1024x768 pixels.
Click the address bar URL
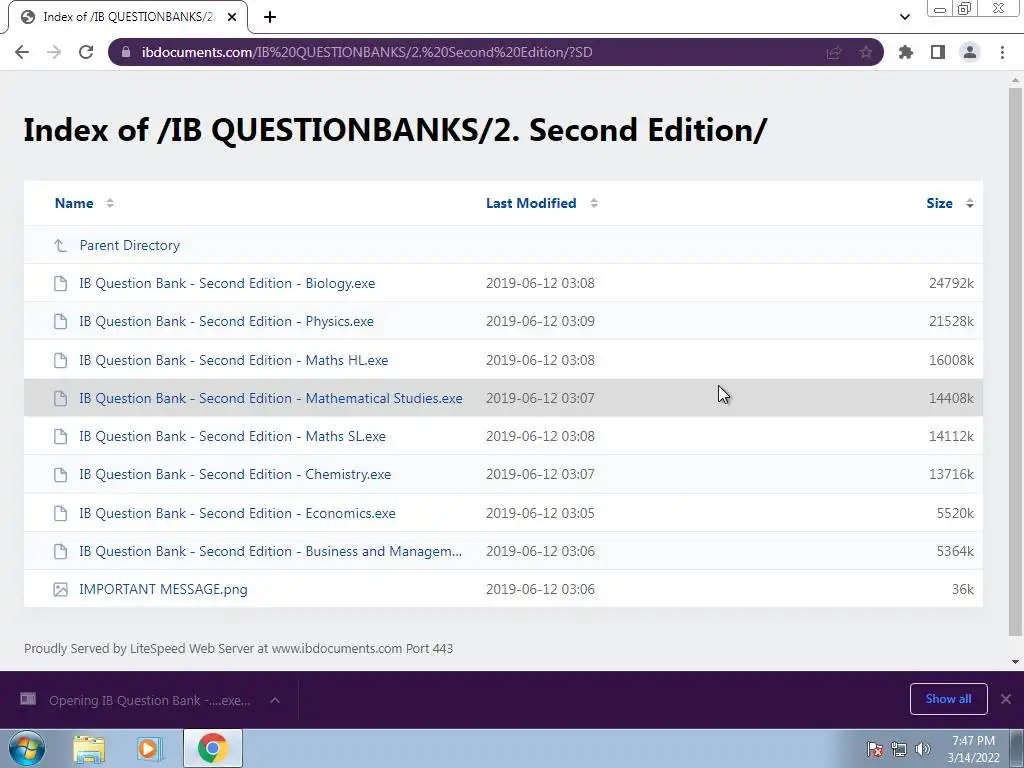pyautogui.click(x=367, y=52)
